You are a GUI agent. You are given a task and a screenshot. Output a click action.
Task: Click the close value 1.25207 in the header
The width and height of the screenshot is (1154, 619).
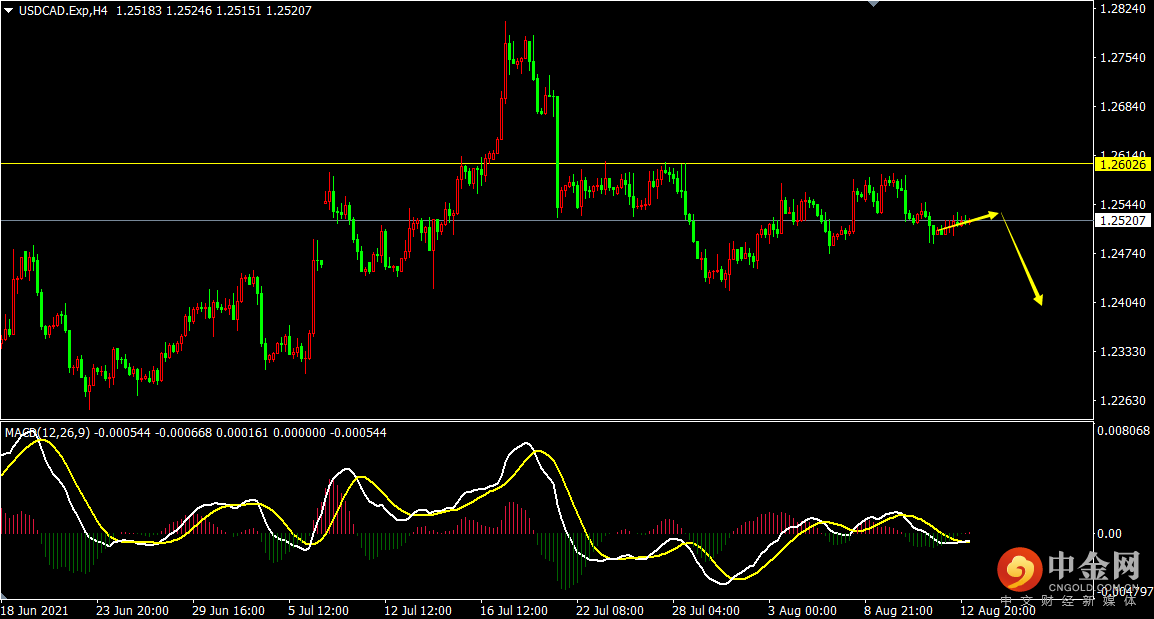tap(288, 11)
